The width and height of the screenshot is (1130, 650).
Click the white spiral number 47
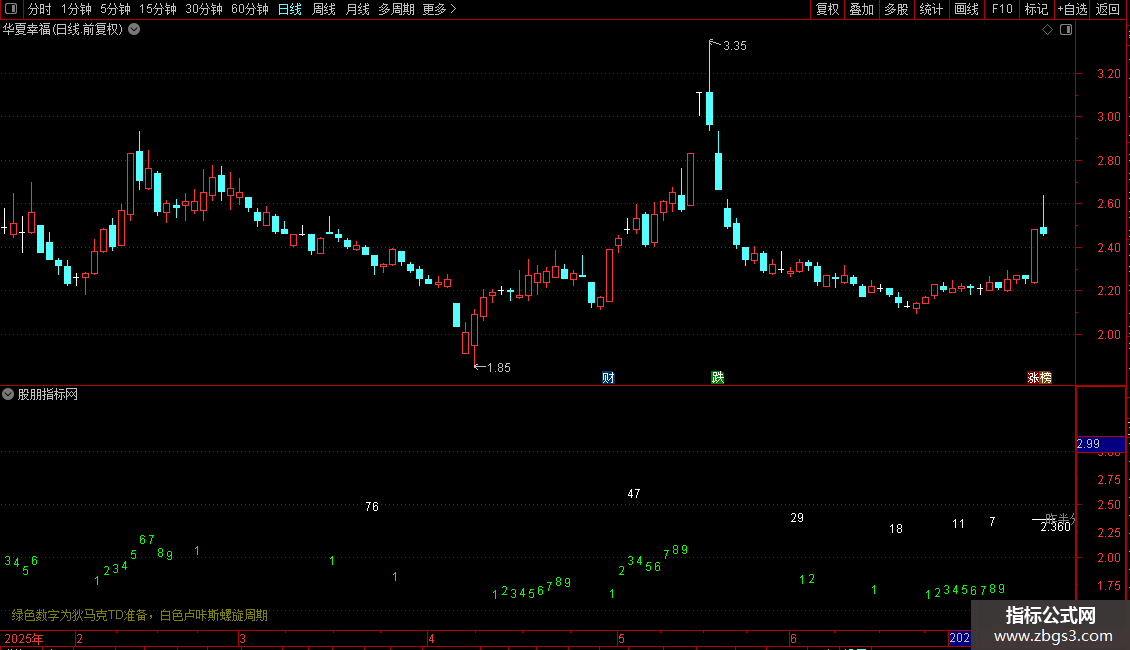tap(633, 494)
